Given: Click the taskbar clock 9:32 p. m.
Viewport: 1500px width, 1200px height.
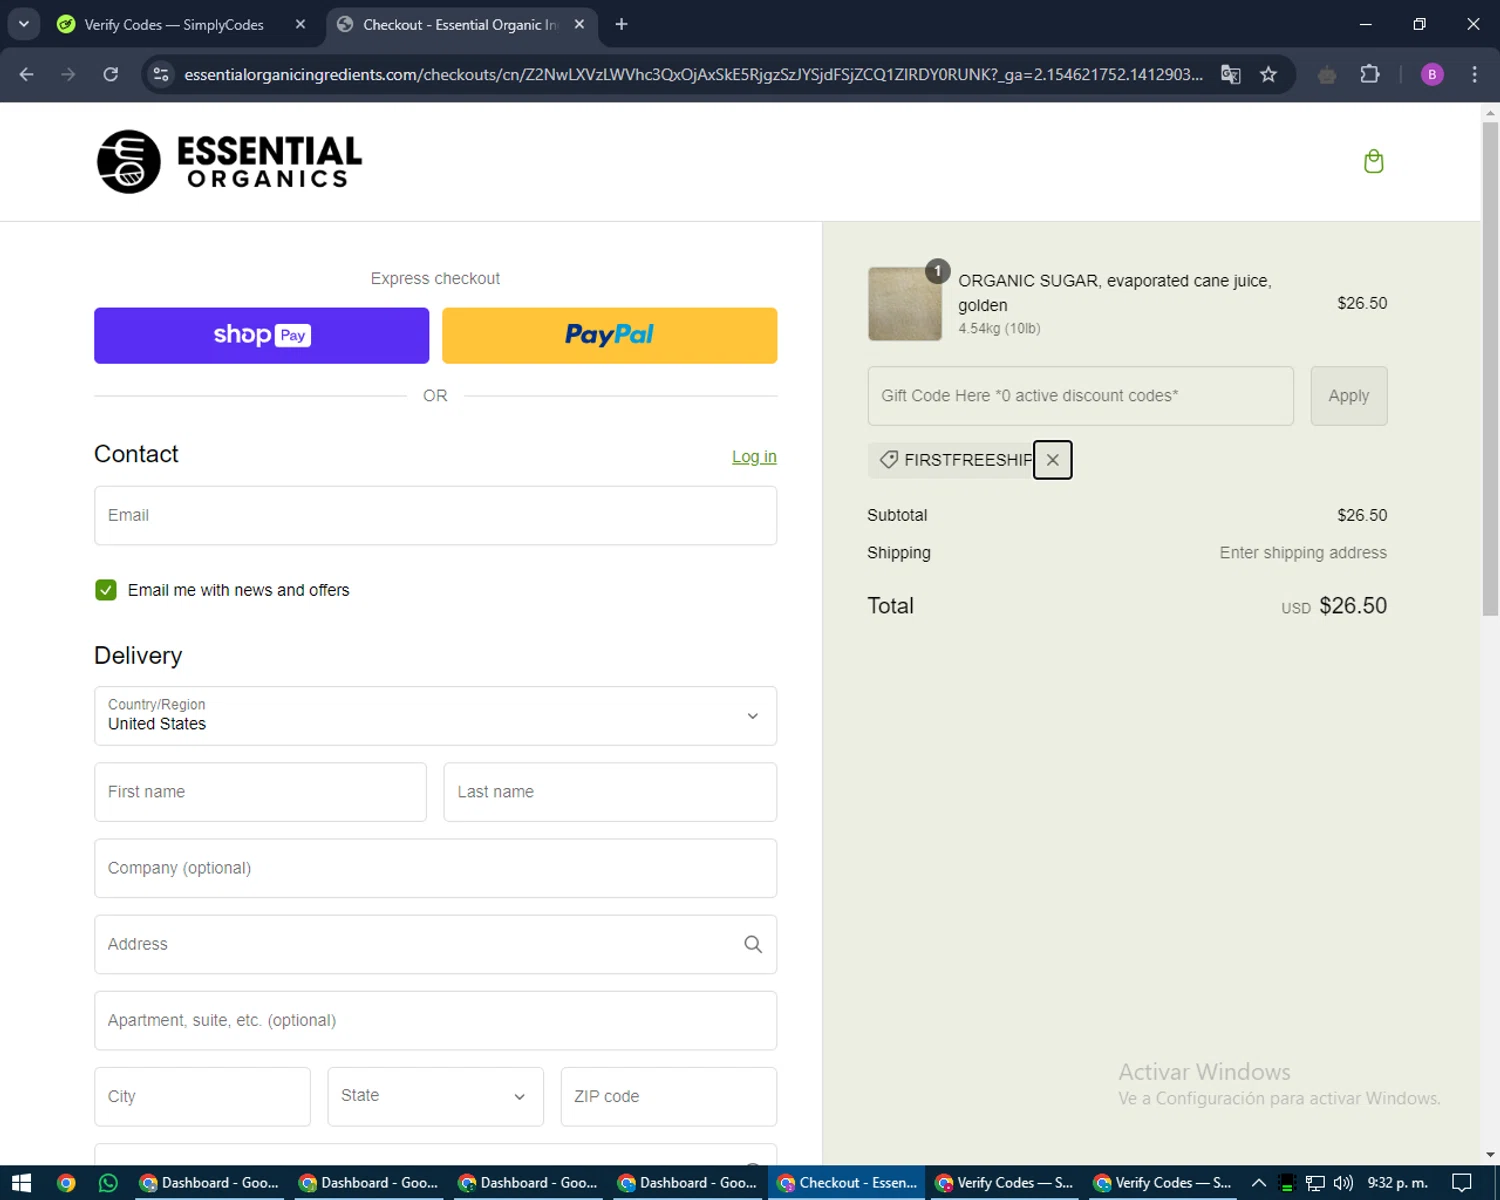Looking at the screenshot, I should [1397, 1183].
